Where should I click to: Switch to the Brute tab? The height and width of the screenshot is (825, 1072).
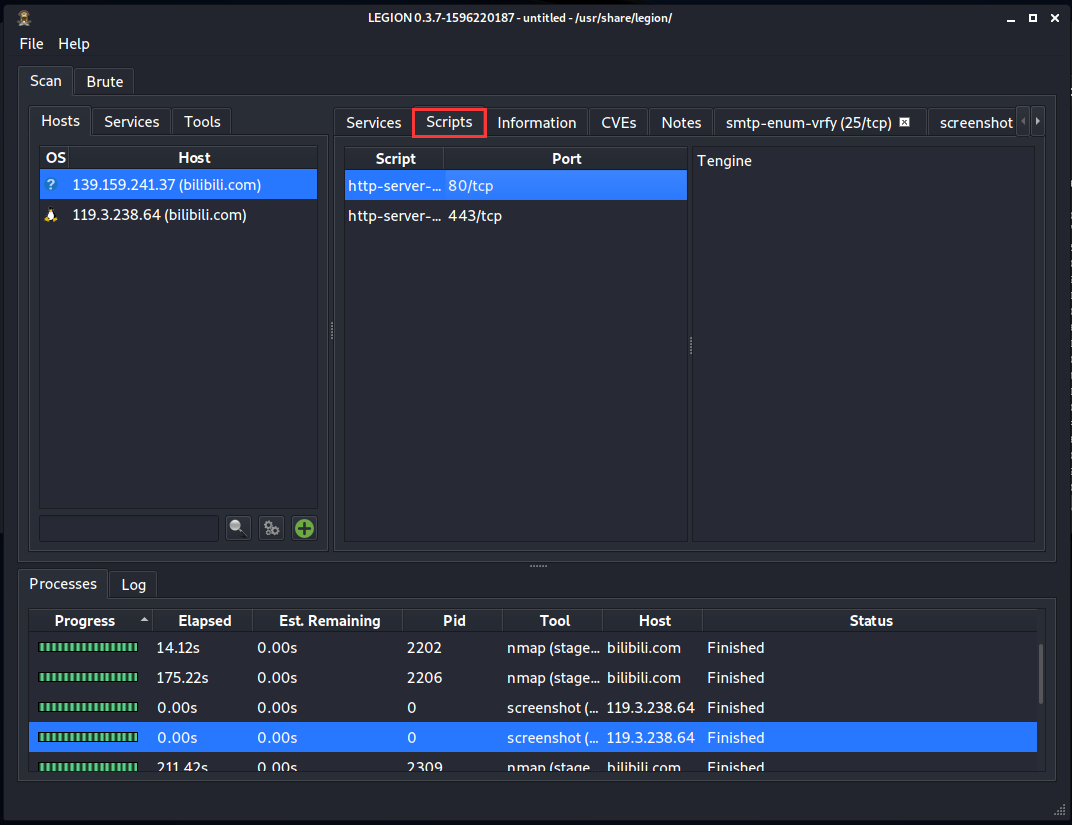click(105, 81)
